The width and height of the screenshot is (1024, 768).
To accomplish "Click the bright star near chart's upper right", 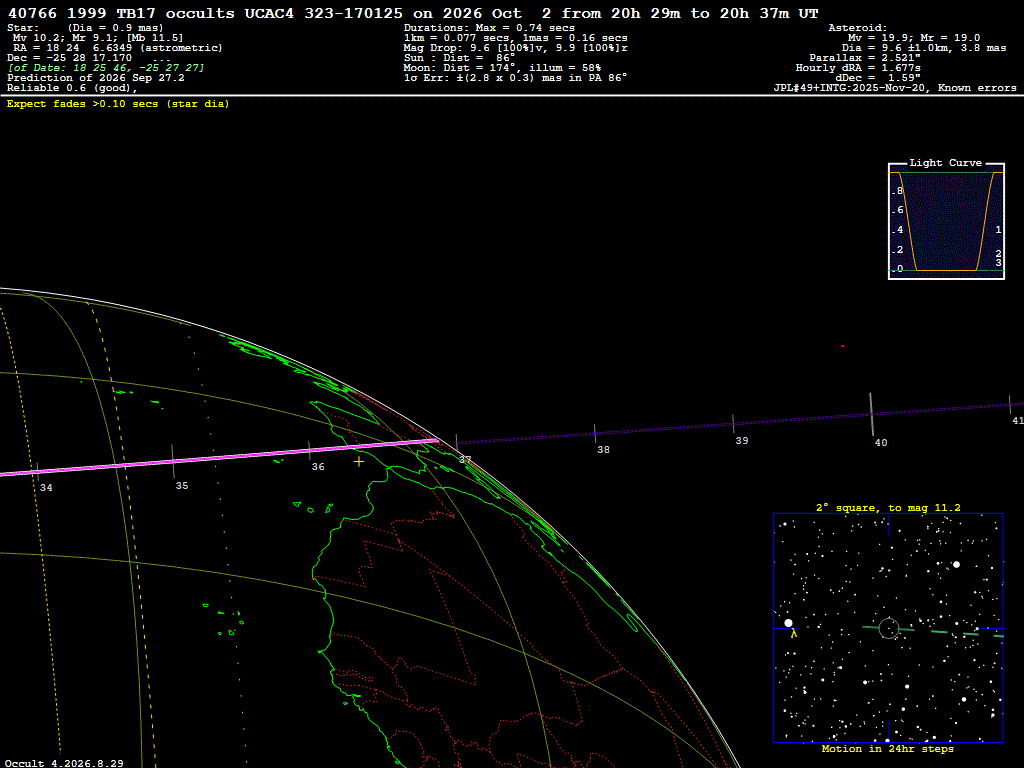I will (x=957, y=564).
